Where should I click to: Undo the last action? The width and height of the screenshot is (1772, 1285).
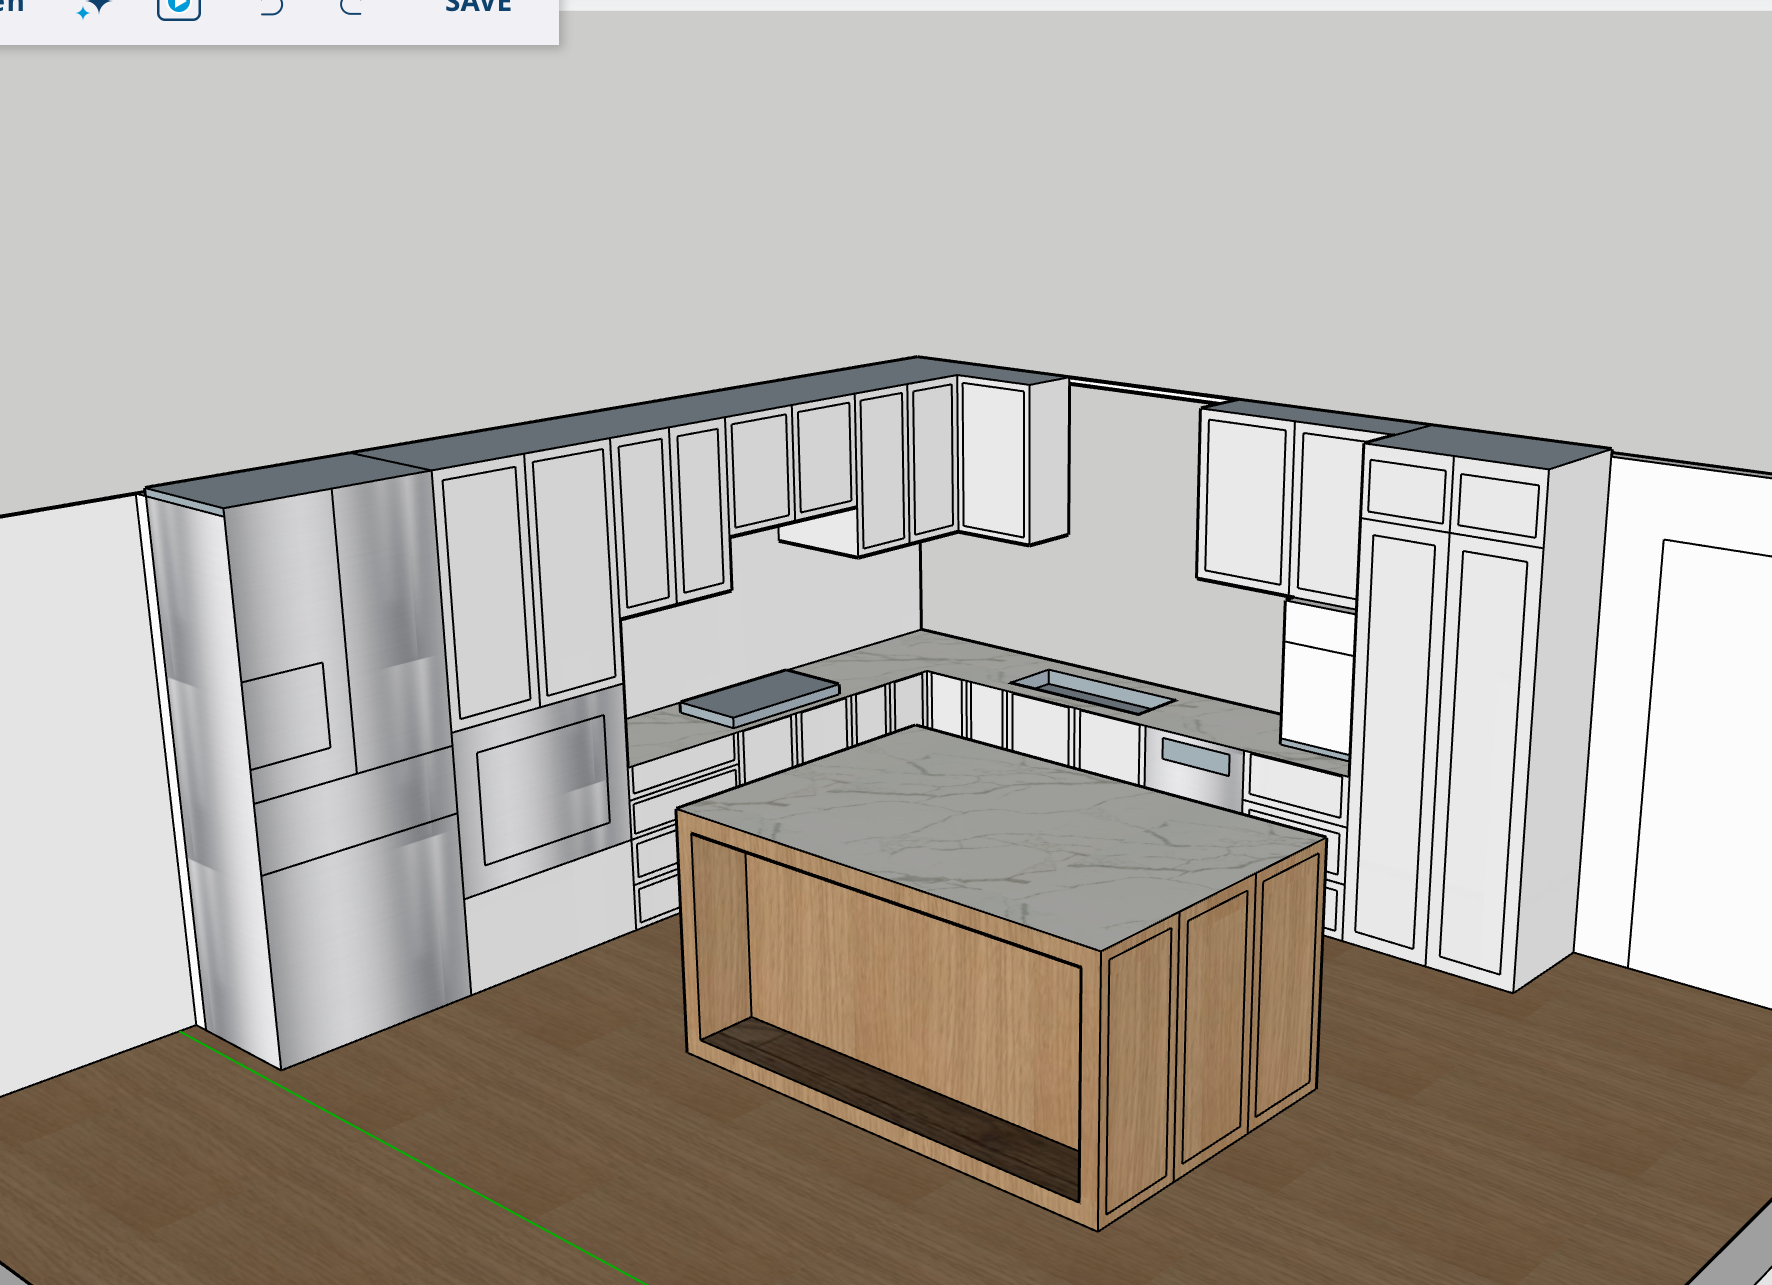[270, 8]
